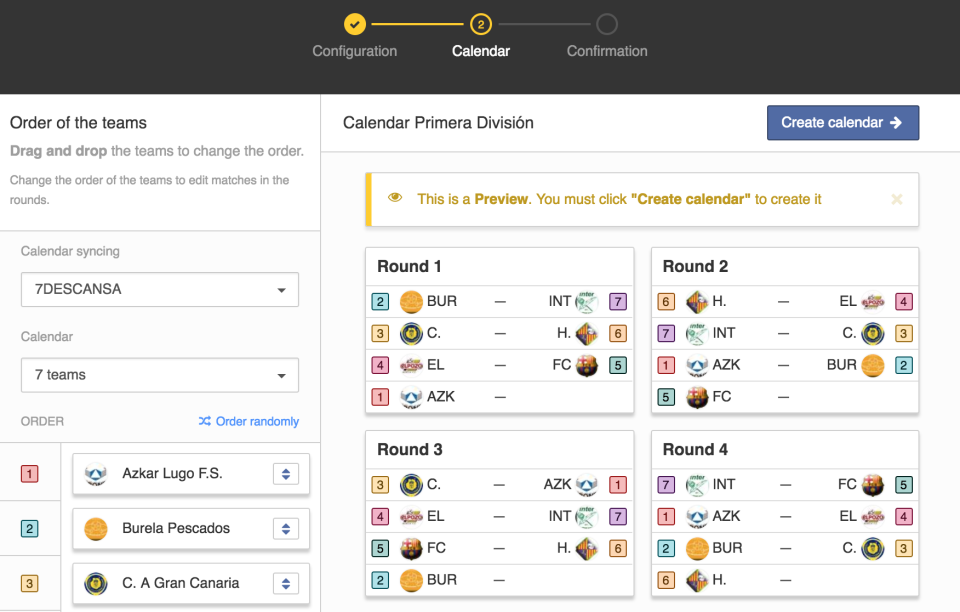
Task: Click the red number 1 badge in the order list
Action: click(30, 473)
